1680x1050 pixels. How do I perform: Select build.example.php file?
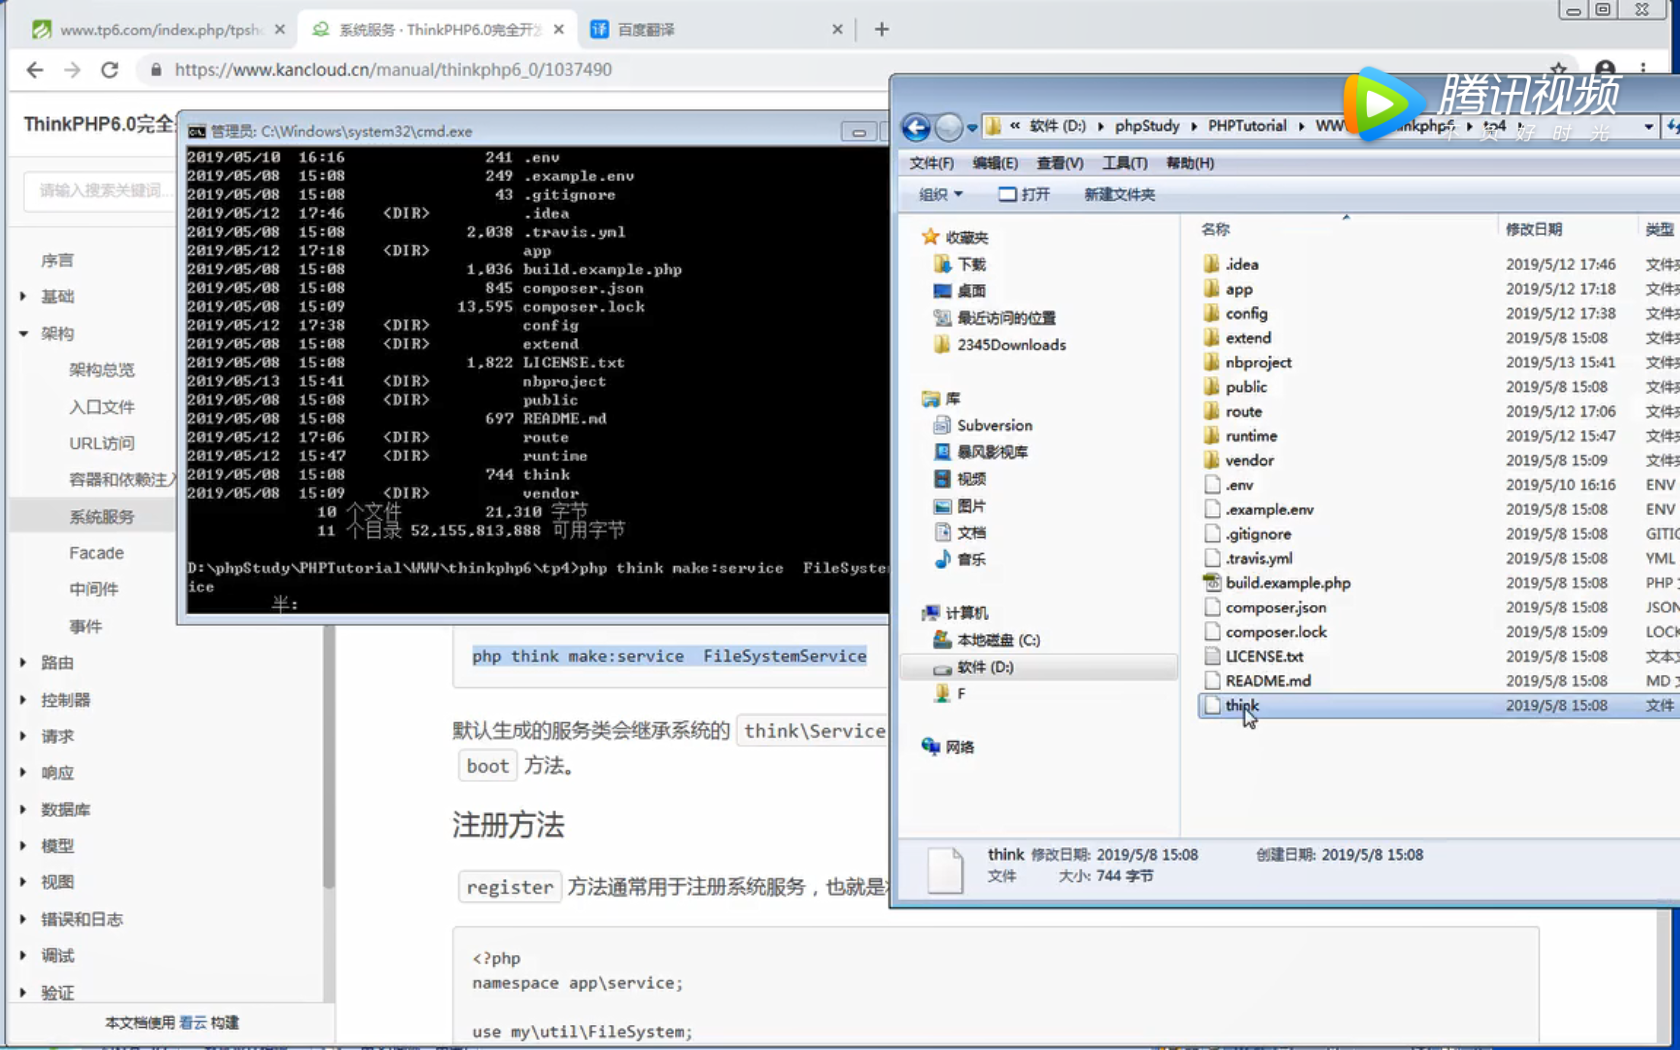(x=1288, y=583)
